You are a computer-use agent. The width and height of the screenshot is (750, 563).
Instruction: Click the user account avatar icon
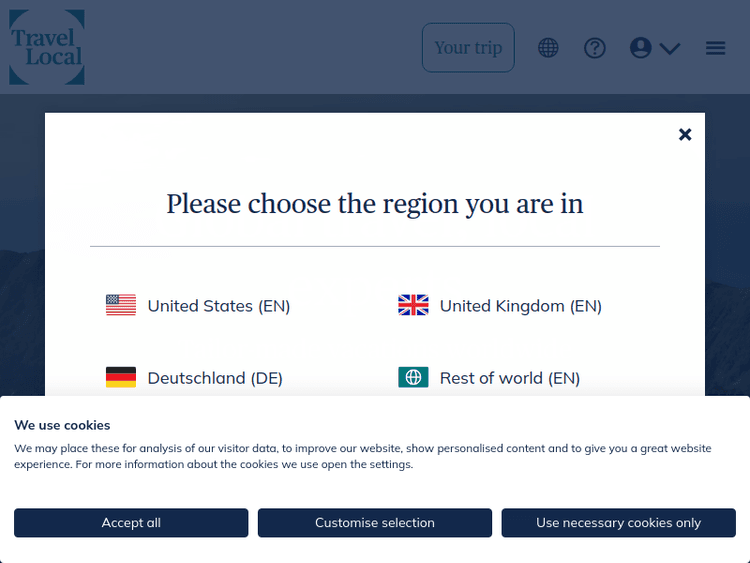click(x=640, y=48)
